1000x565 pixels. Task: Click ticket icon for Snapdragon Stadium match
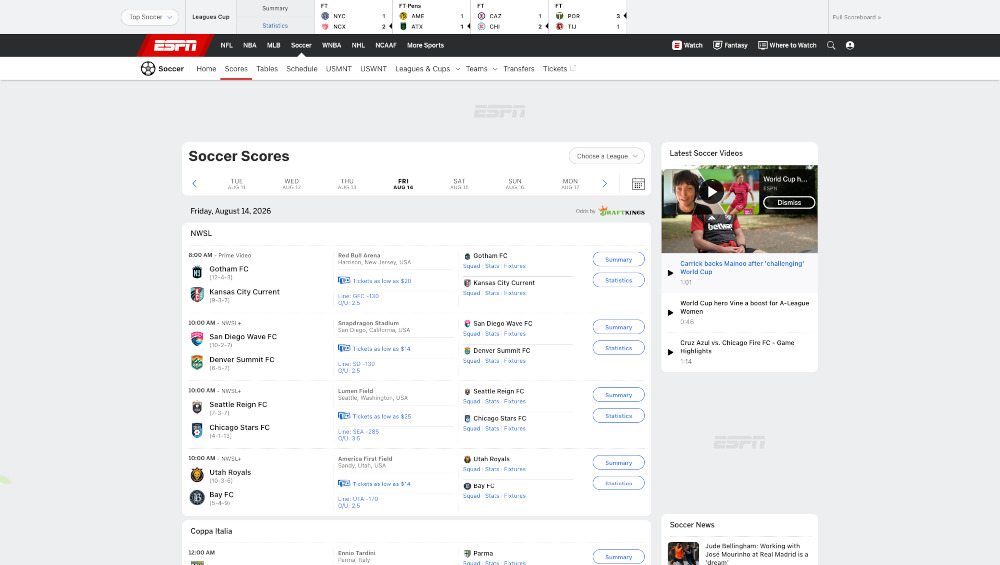(344, 348)
